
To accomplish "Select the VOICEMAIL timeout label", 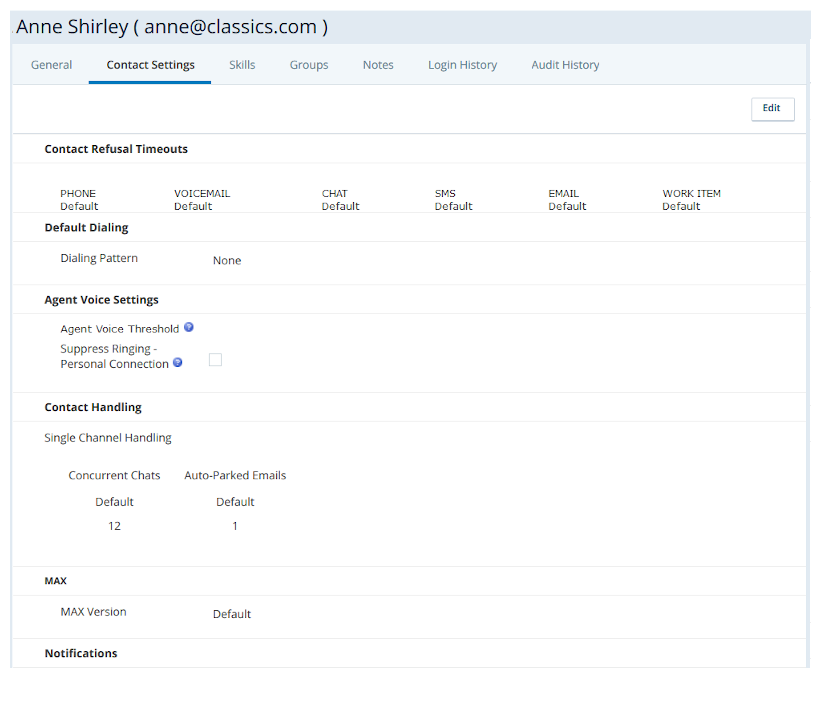I will pyautogui.click(x=202, y=193).
